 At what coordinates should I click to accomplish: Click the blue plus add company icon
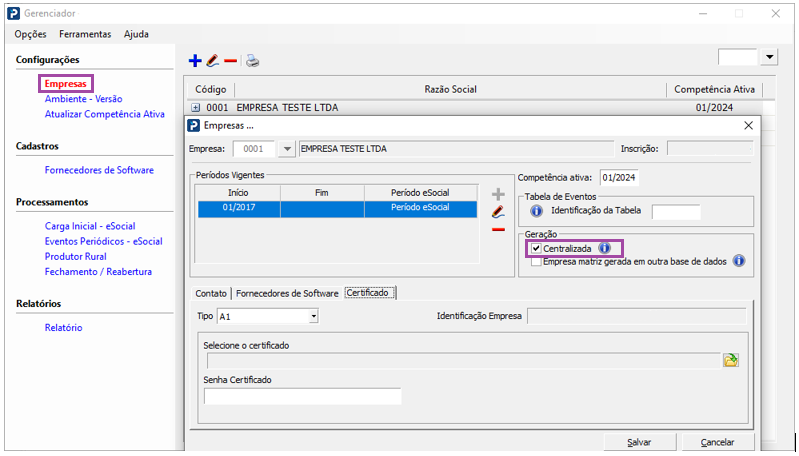tap(195, 61)
